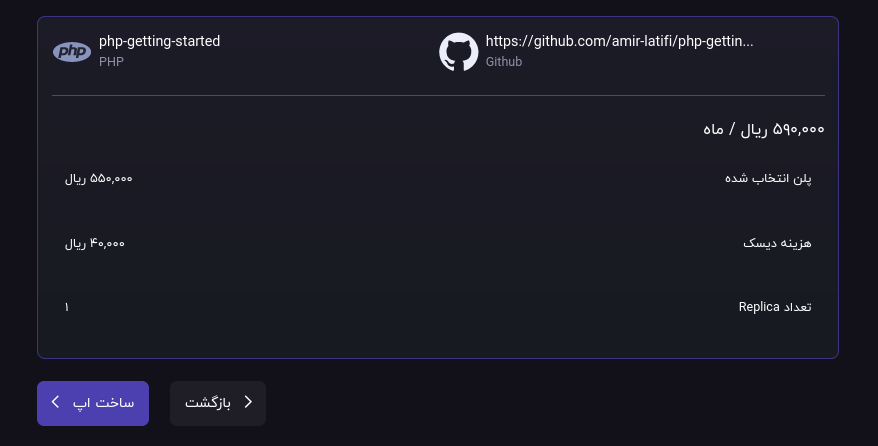Click the پلن انتخاب شده label
The height and width of the screenshot is (446, 878).
[768, 179]
